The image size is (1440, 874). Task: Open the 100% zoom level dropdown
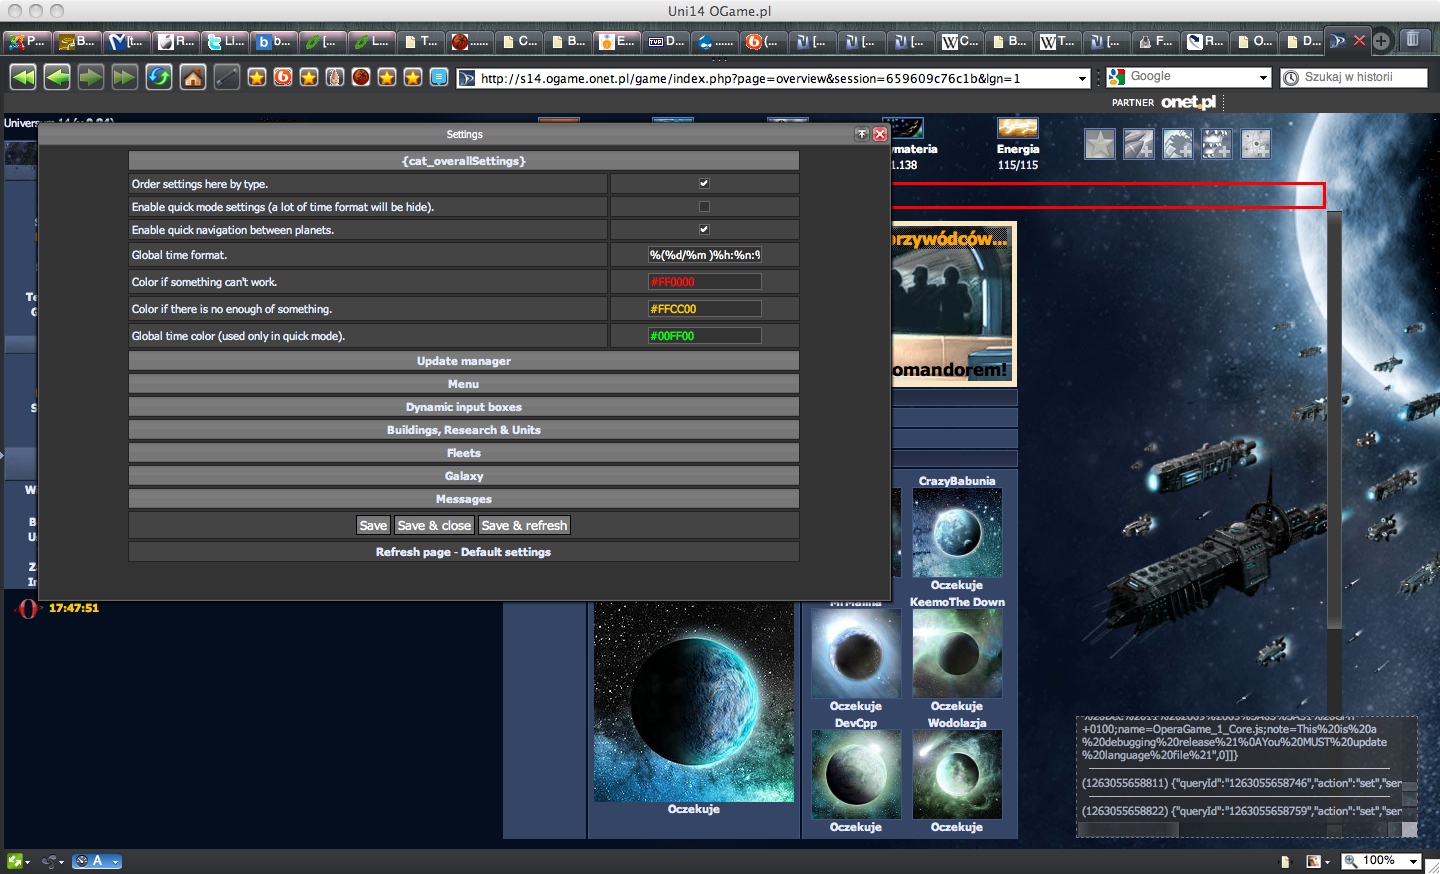(1414, 861)
